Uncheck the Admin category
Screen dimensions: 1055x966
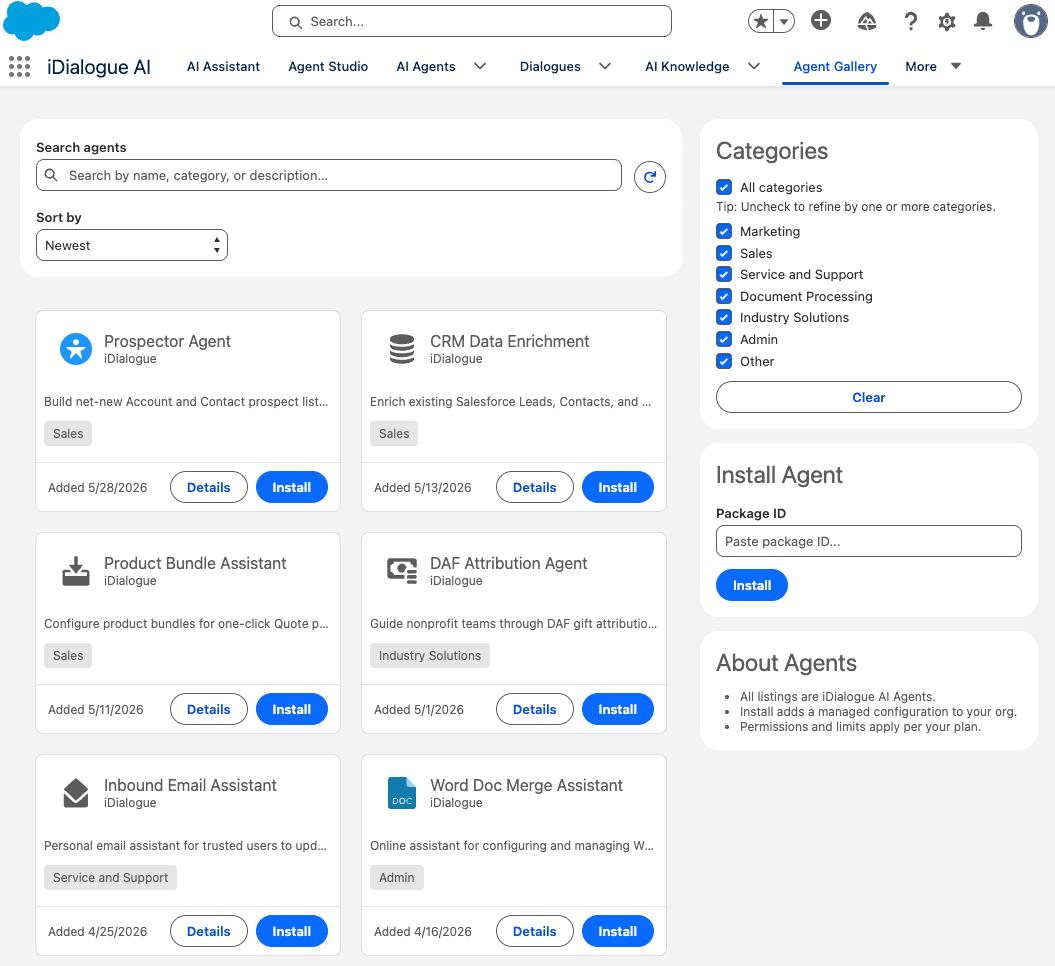pyautogui.click(x=724, y=339)
